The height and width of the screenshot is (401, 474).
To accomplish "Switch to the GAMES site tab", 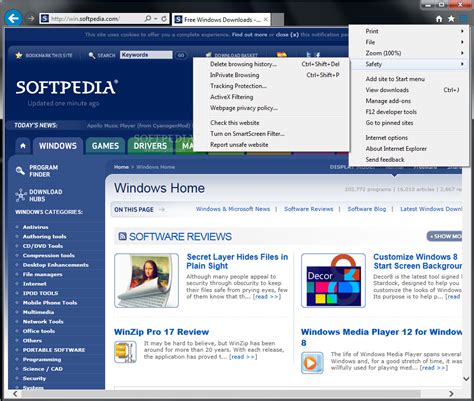I will tap(105, 146).
